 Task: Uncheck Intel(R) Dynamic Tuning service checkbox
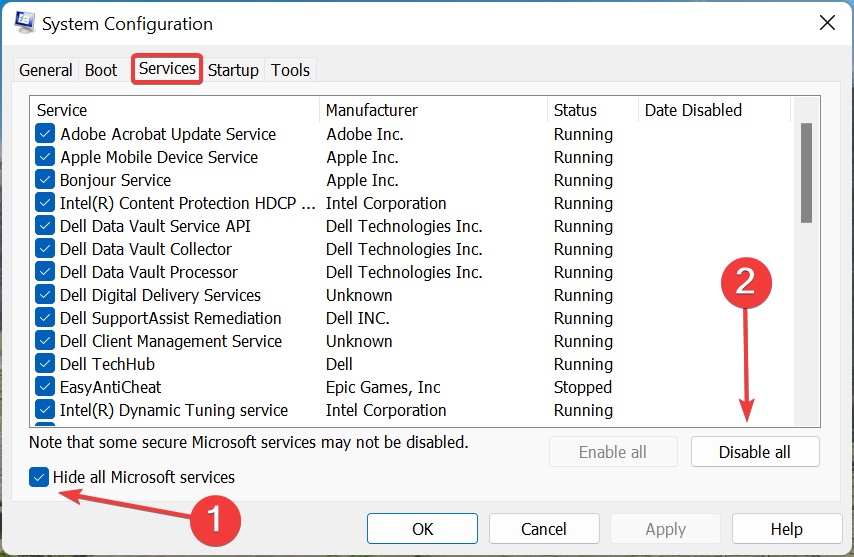pos(45,410)
